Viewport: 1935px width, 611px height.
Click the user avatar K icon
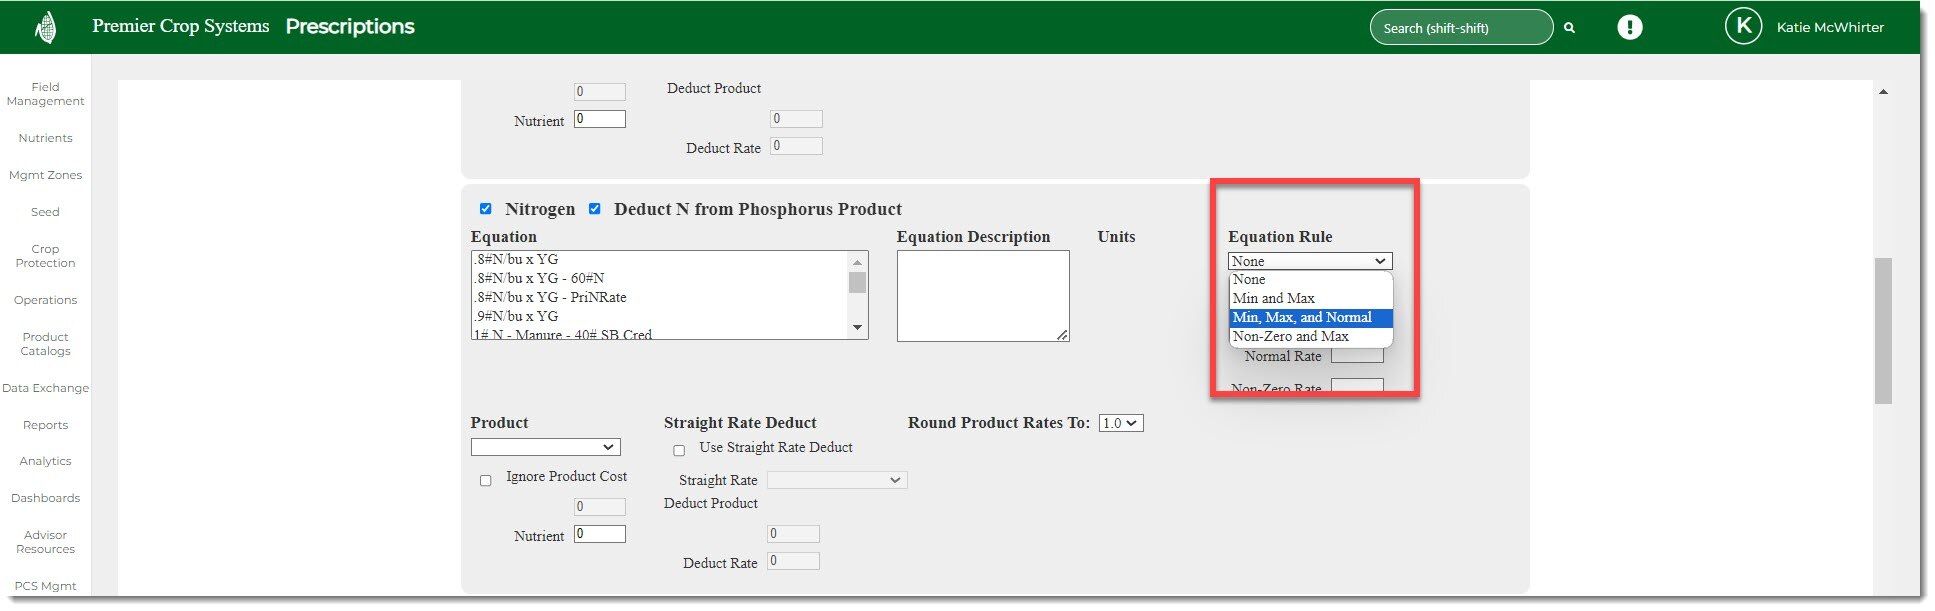(1742, 27)
